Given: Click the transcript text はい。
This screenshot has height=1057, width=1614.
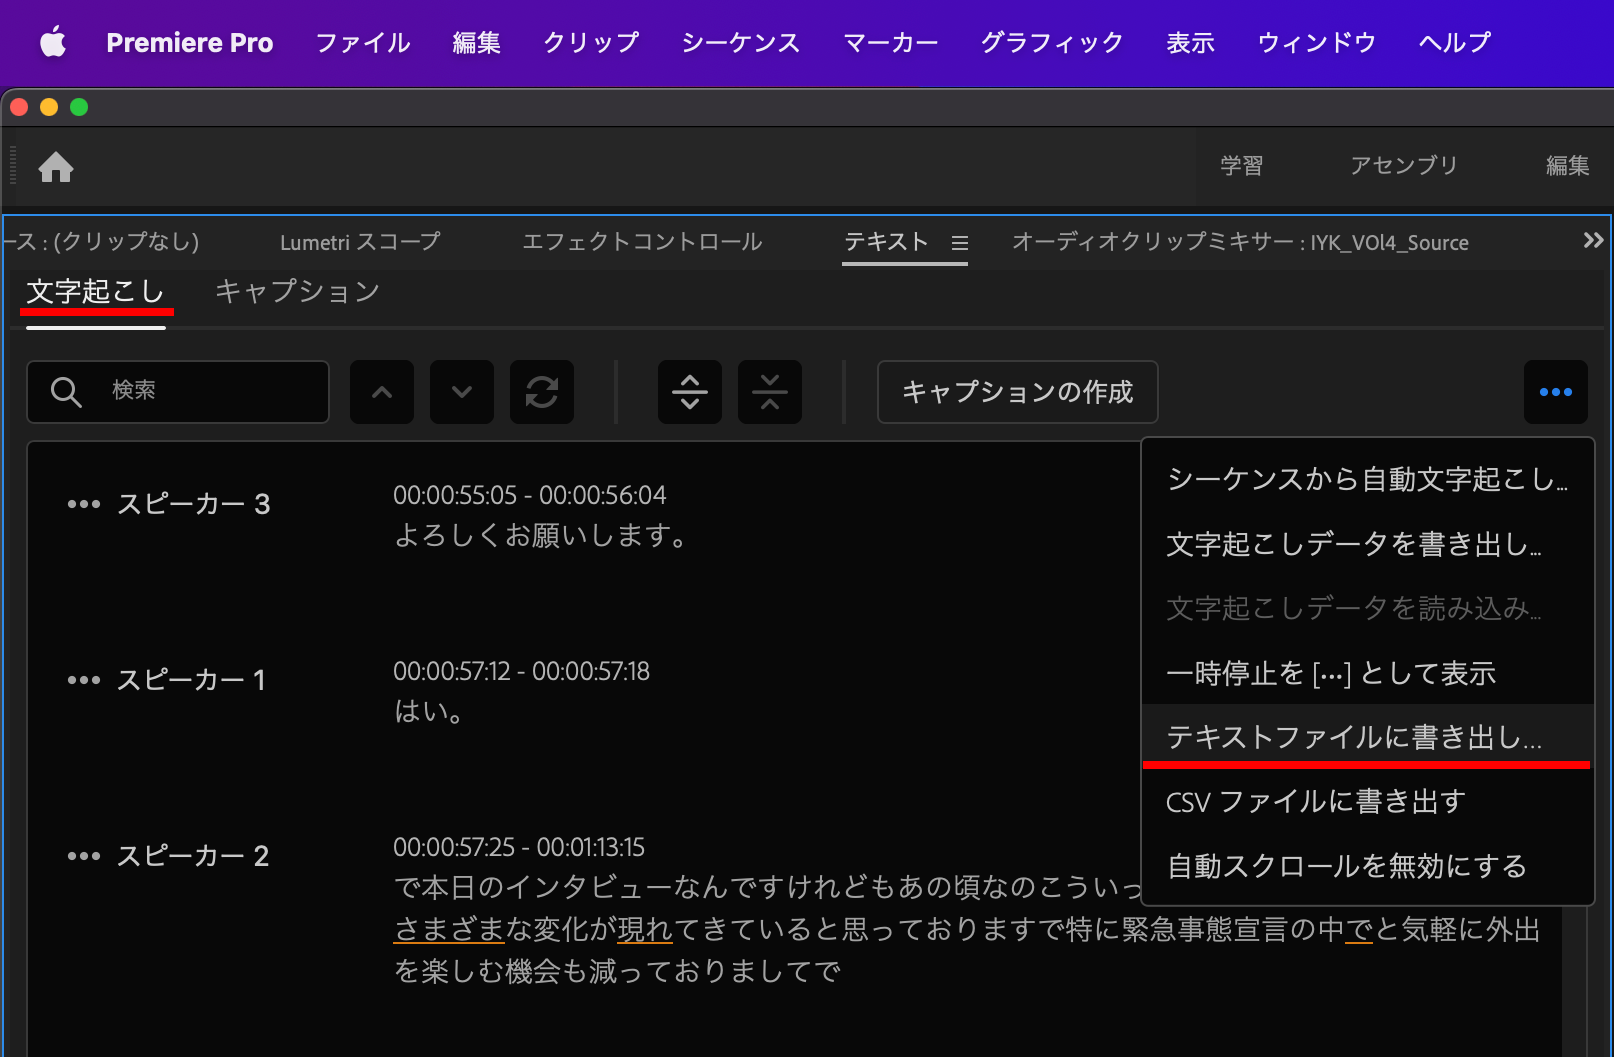Looking at the screenshot, I should tap(429, 712).
